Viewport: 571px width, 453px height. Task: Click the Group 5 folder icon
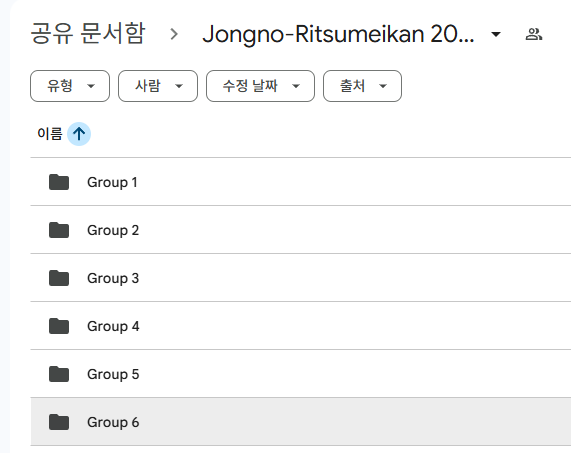pyautogui.click(x=59, y=374)
